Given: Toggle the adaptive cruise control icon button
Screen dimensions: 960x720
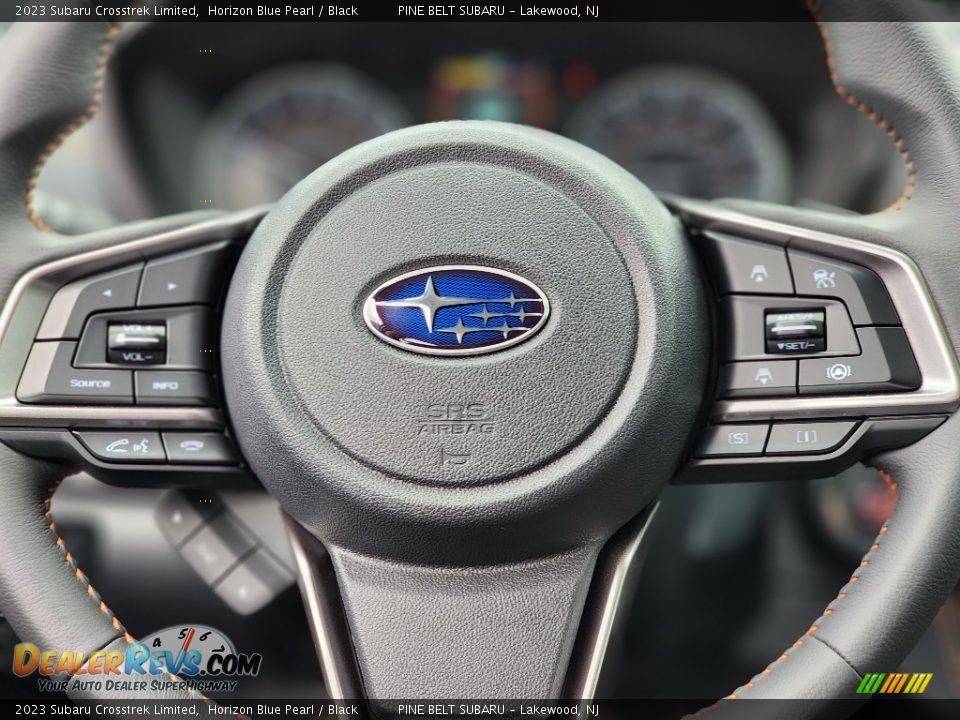Looking at the screenshot, I should pos(825,278).
